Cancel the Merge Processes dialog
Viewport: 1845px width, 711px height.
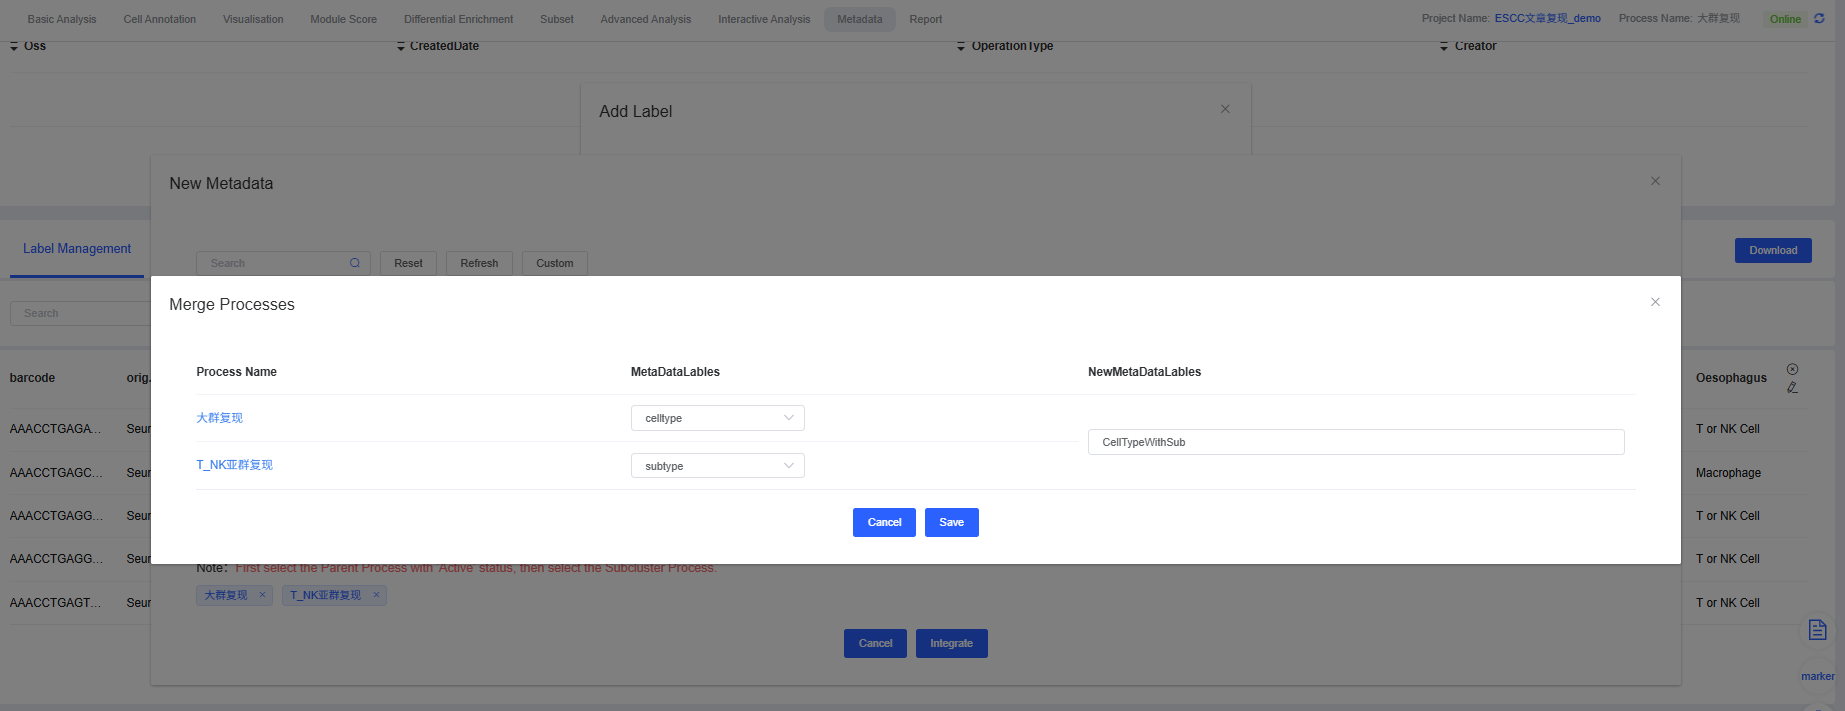point(884,522)
